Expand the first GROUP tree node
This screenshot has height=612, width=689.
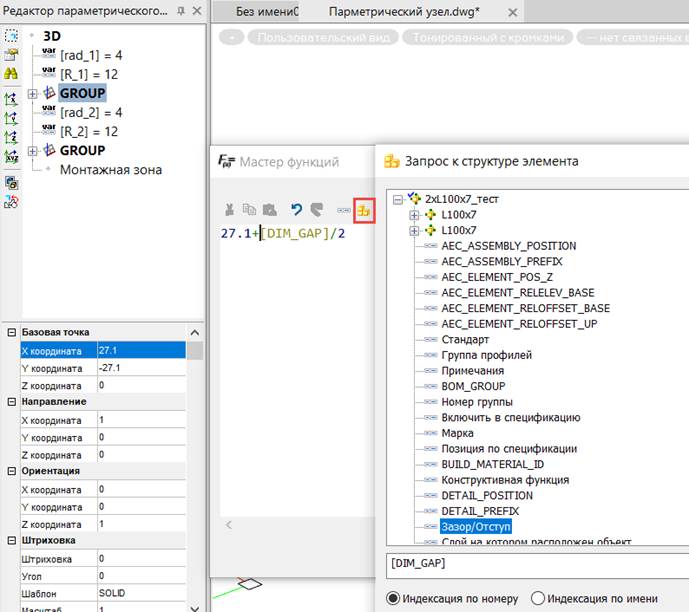[x=32, y=94]
